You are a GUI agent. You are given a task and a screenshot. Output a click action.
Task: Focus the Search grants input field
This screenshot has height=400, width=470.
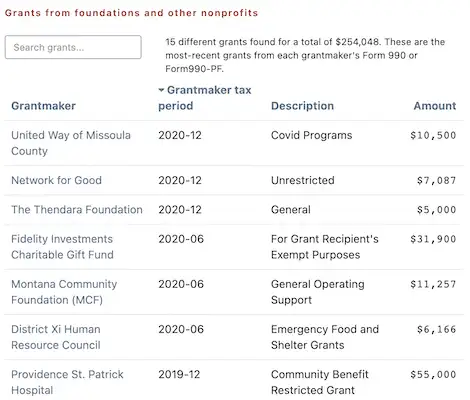click(x=73, y=47)
